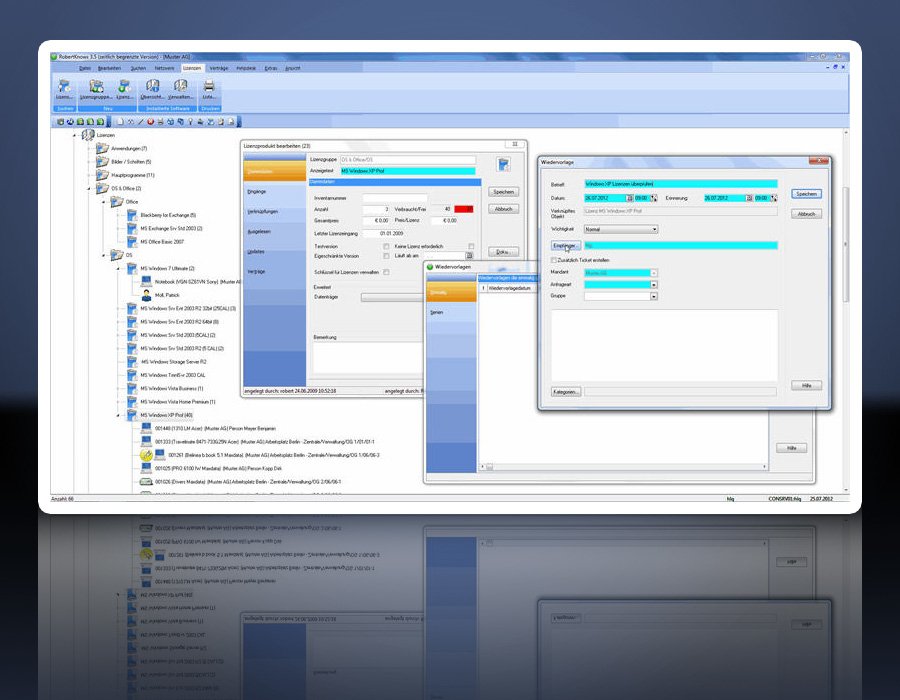Image resolution: width=900 pixels, height=700 pixels.
Task: Open the Verwalten installed software icon
Action: tap(180, 86)
